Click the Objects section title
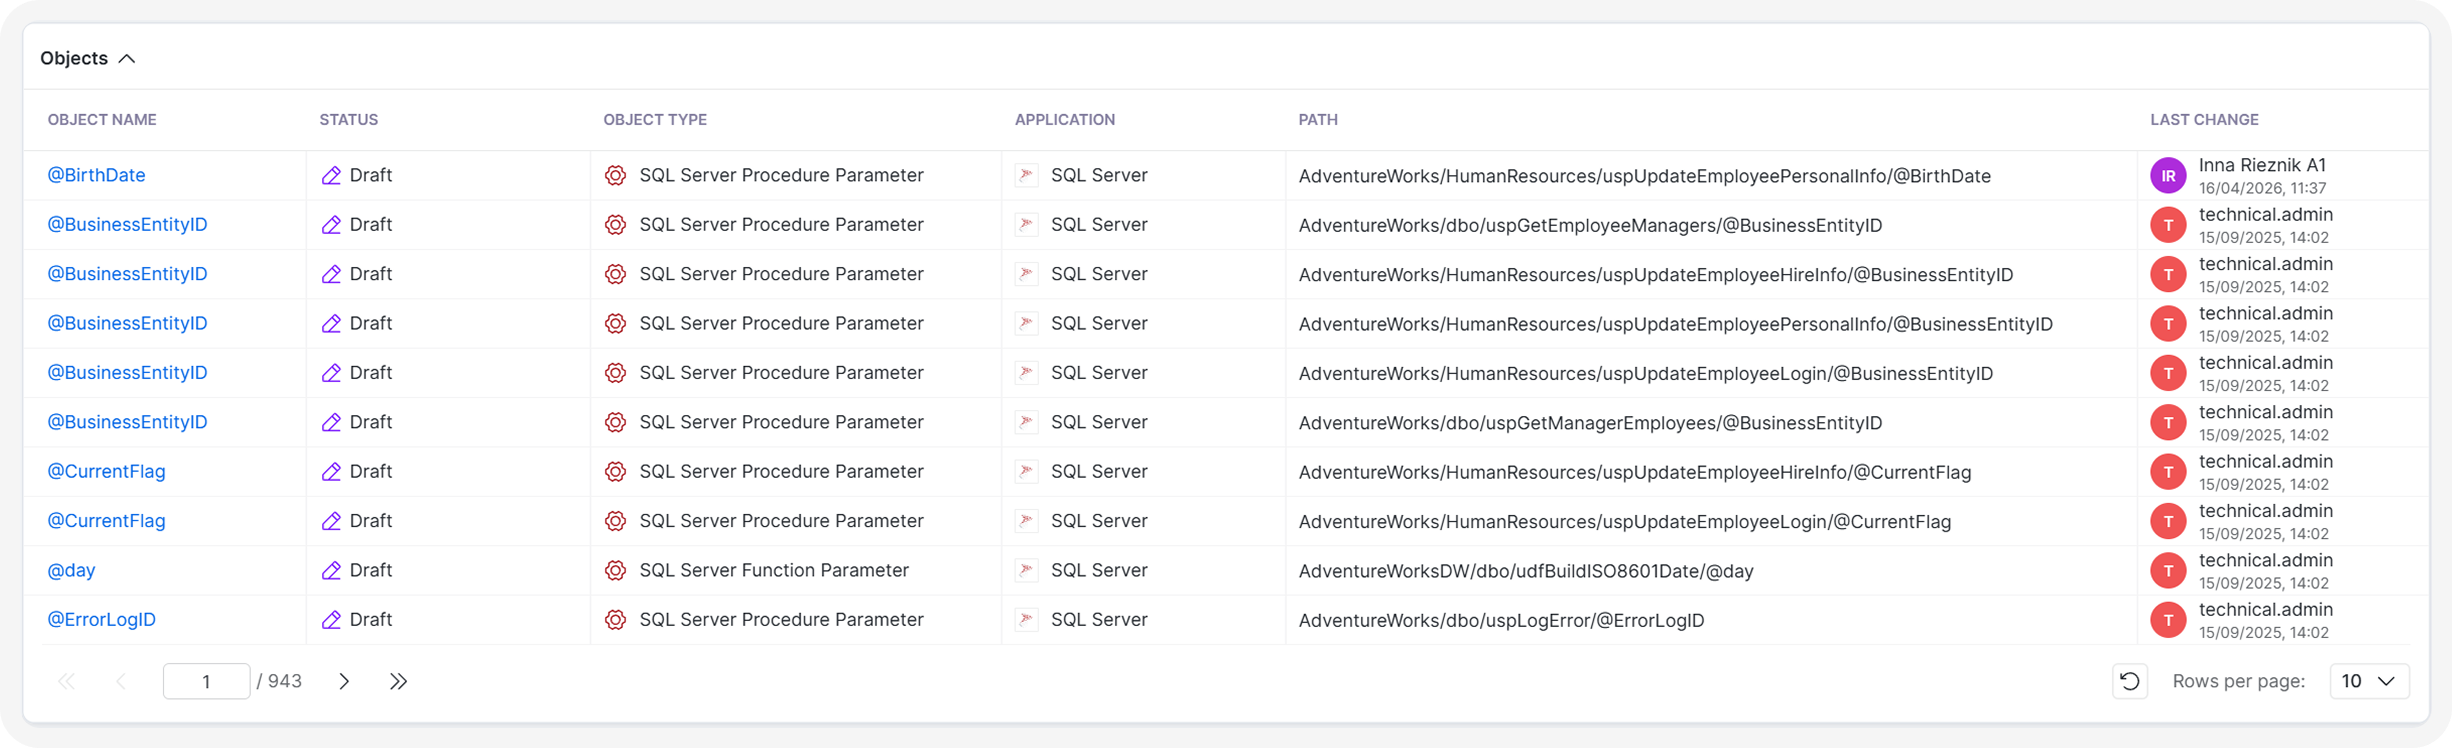The image size is (2452, 748). [x=74, y=59]
